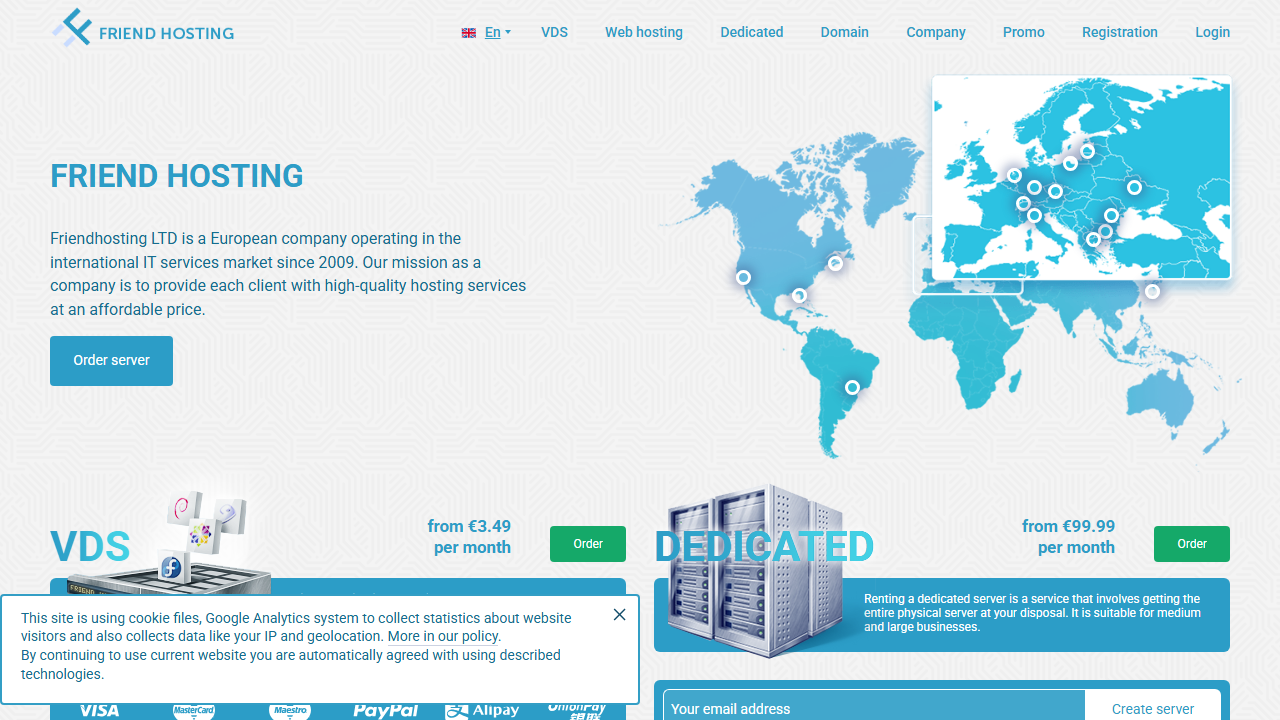Click the Alipay payment icon
1280x720 pixels.
[x=482, y=710]
